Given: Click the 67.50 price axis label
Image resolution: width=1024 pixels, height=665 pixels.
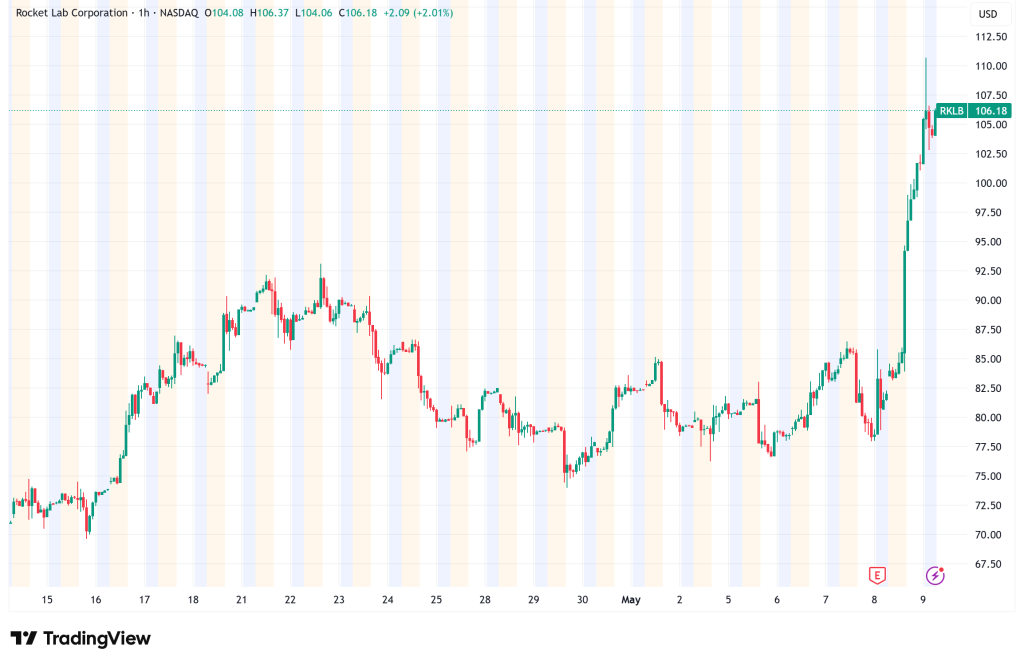Looking at the screenshot, I should (x=989, y=564).
